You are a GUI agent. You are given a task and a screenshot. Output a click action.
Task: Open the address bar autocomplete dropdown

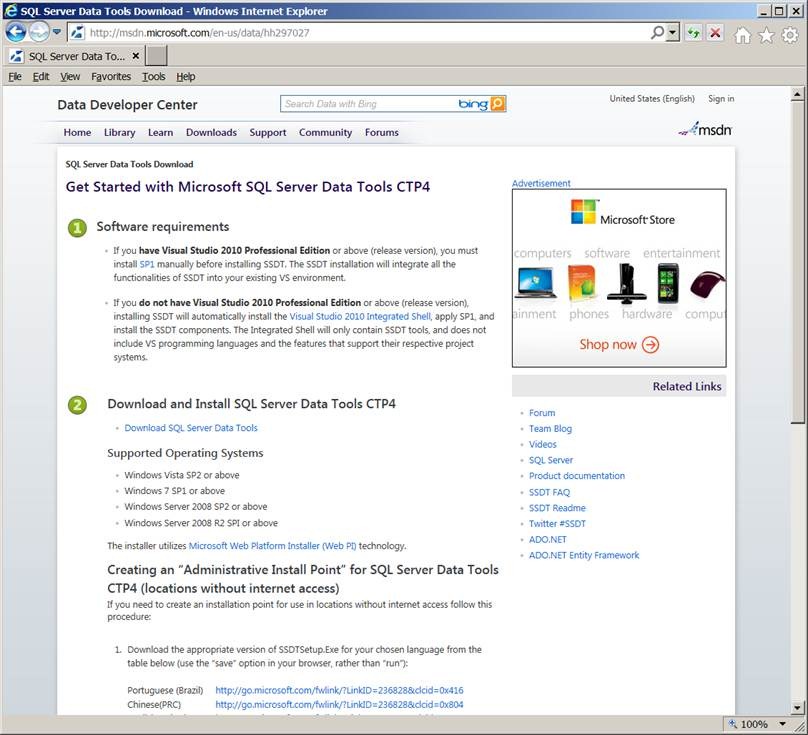(672, 33)
